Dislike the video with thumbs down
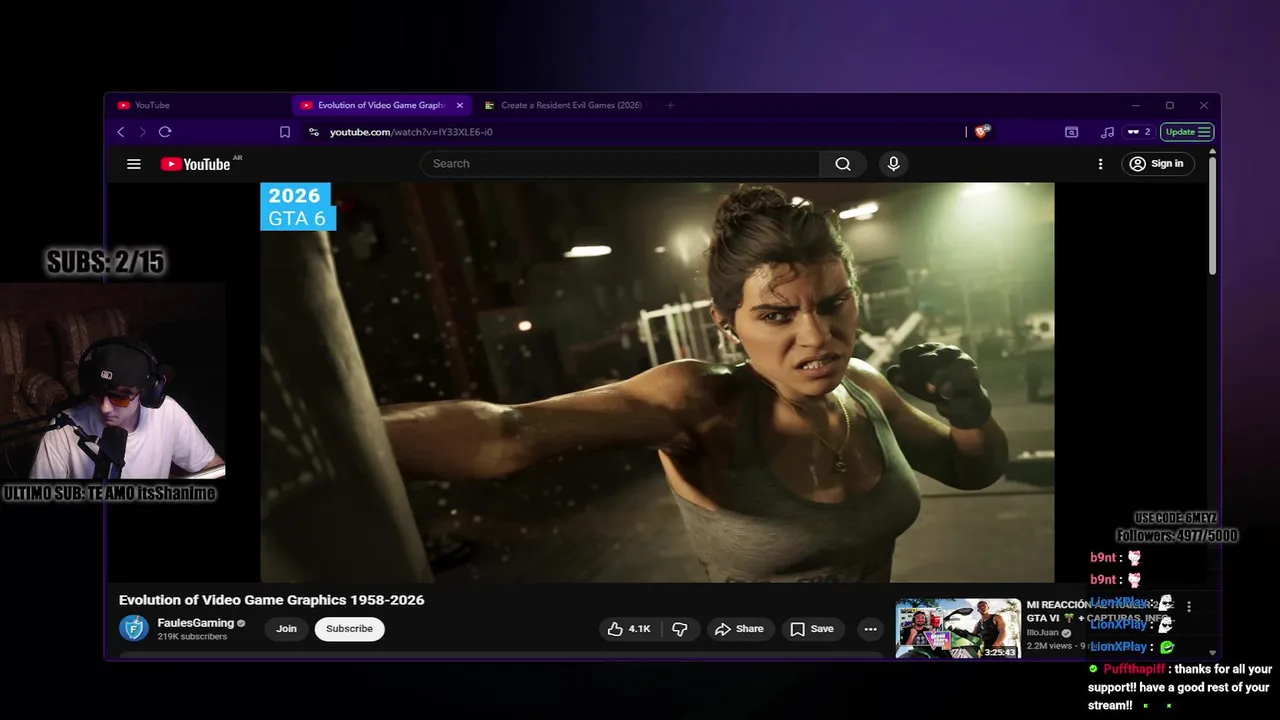1280x720 pixels. [679, 629]
